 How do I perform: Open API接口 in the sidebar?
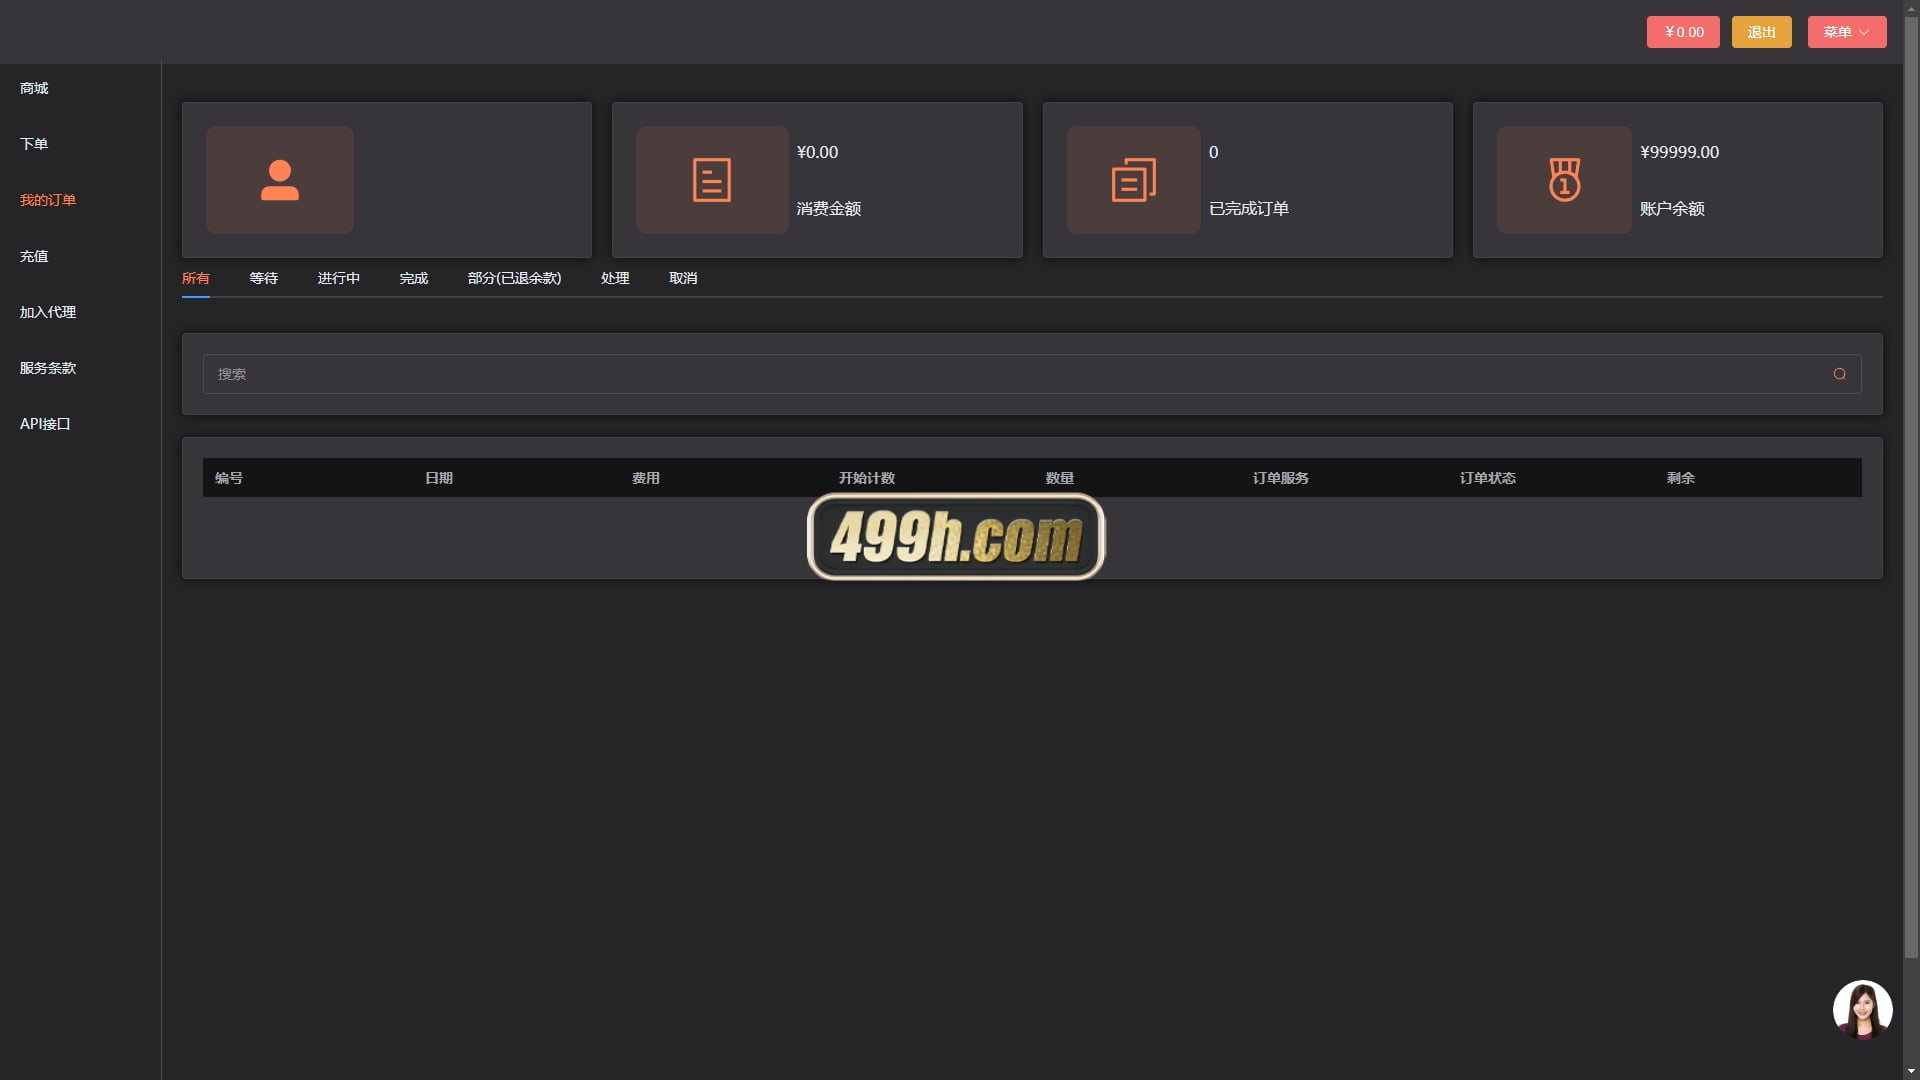point(45,424)
